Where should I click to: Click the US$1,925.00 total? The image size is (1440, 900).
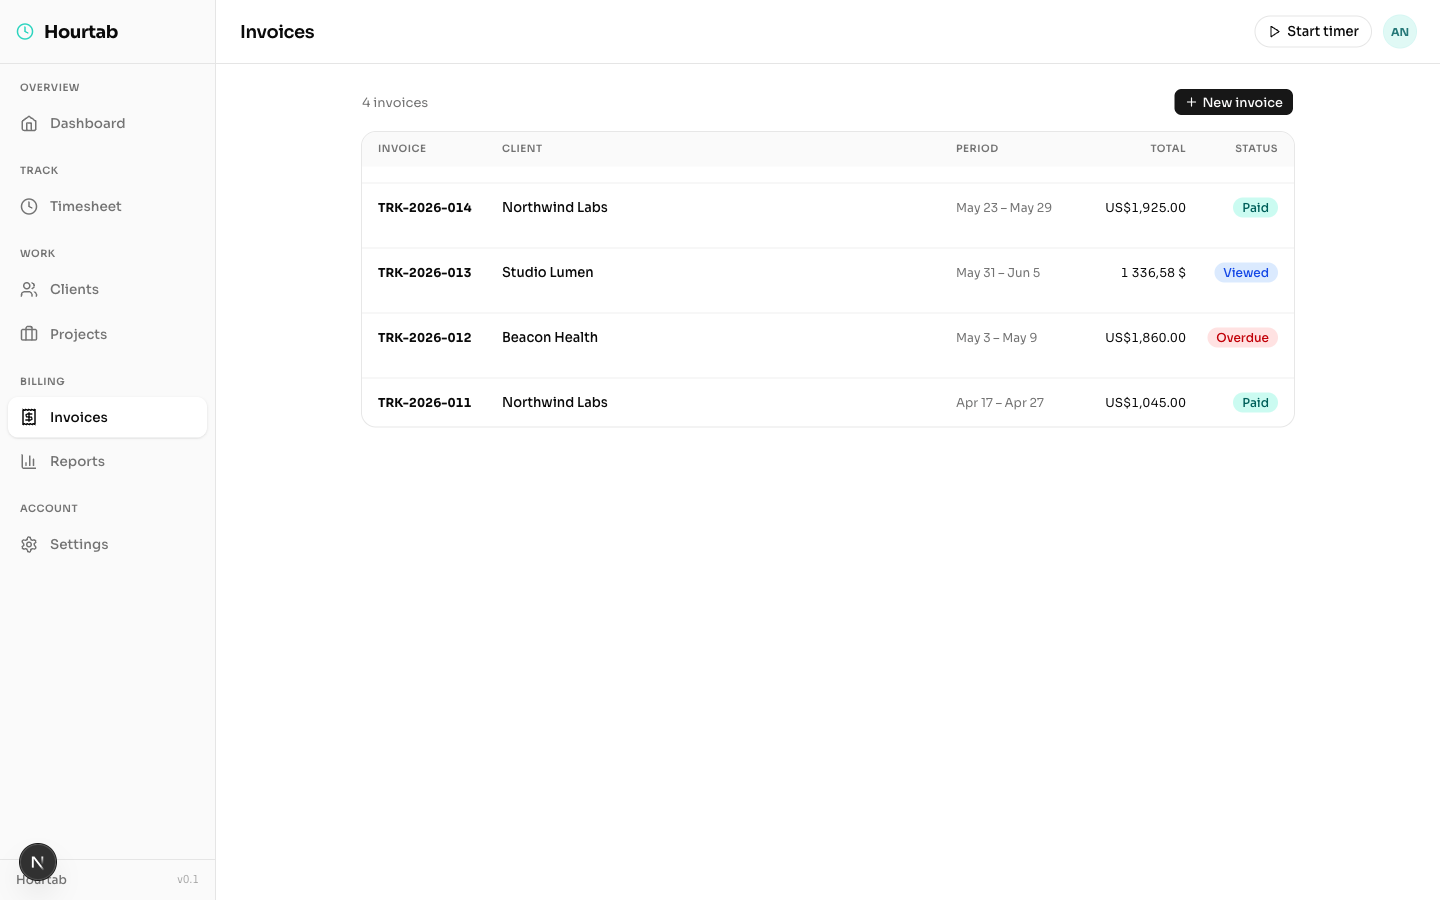[1145, 208]
